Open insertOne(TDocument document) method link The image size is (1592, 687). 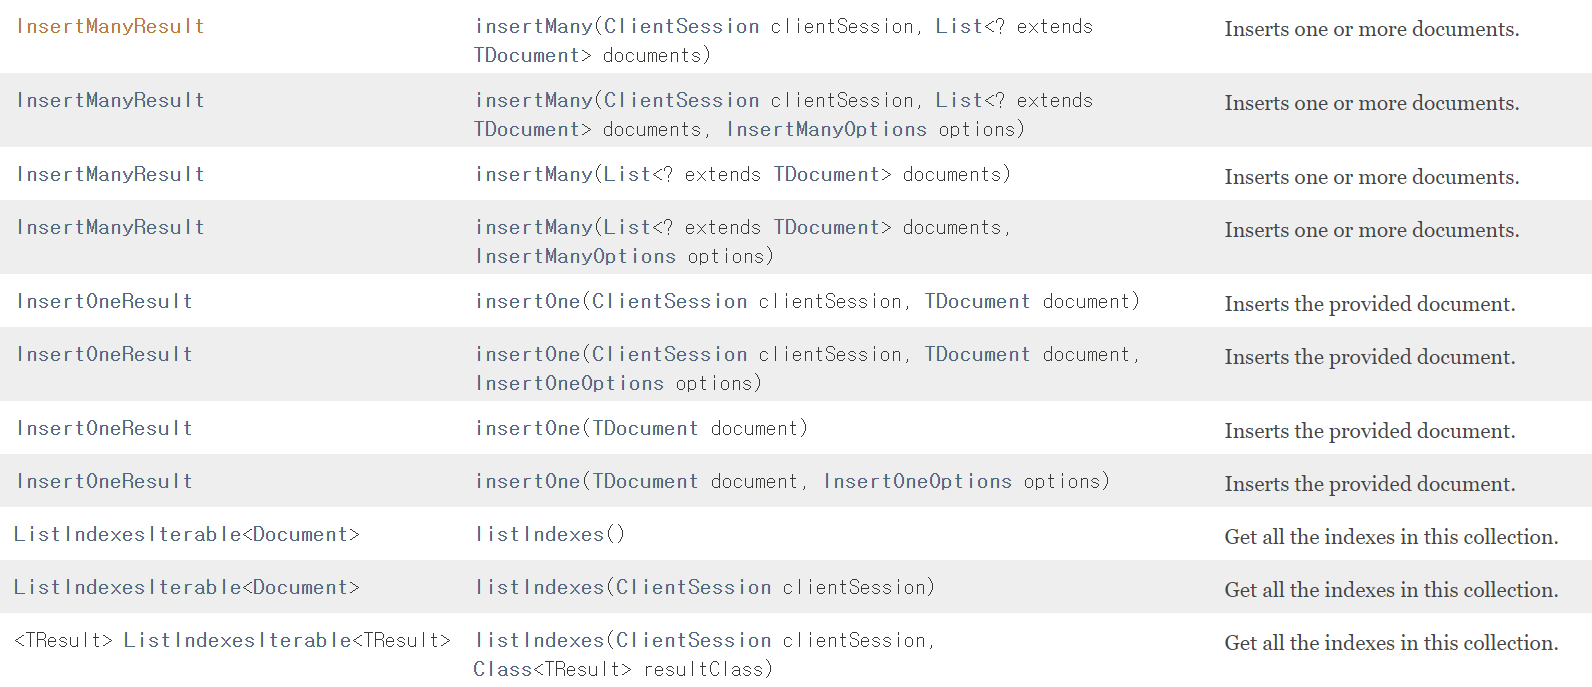coord(527,428)
